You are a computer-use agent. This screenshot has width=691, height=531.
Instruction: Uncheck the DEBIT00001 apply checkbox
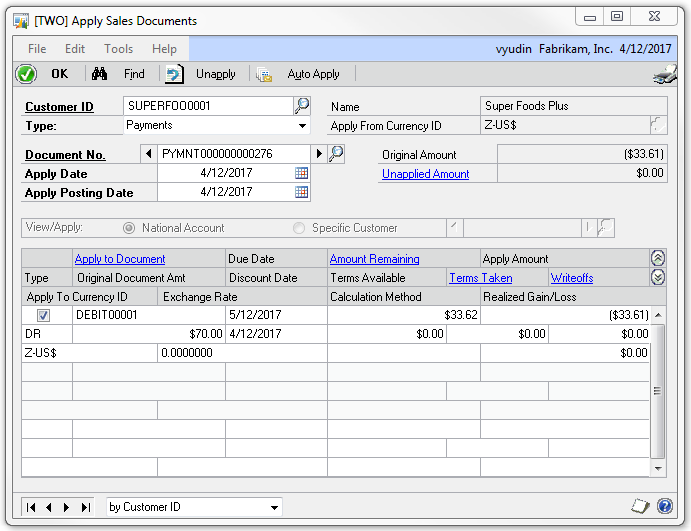point(43,315)
